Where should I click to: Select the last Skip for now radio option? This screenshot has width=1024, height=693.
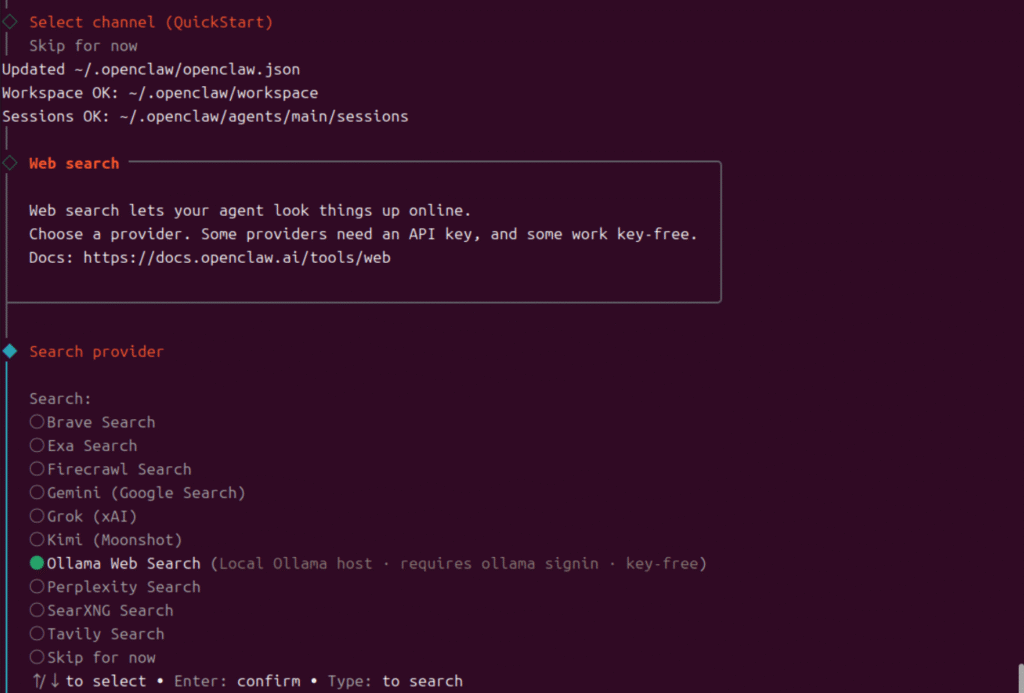[37, 658]
